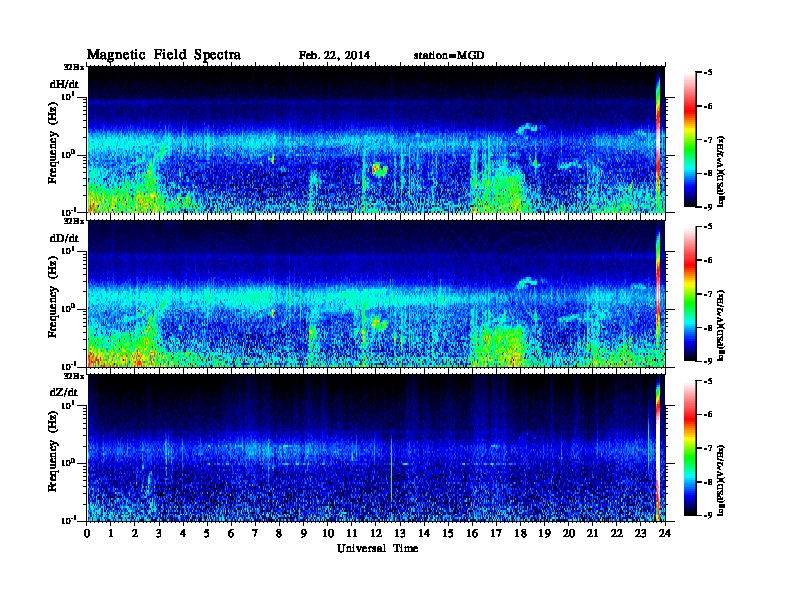
Task: Click the time axis tick label "6"
Action: point(231,533)
